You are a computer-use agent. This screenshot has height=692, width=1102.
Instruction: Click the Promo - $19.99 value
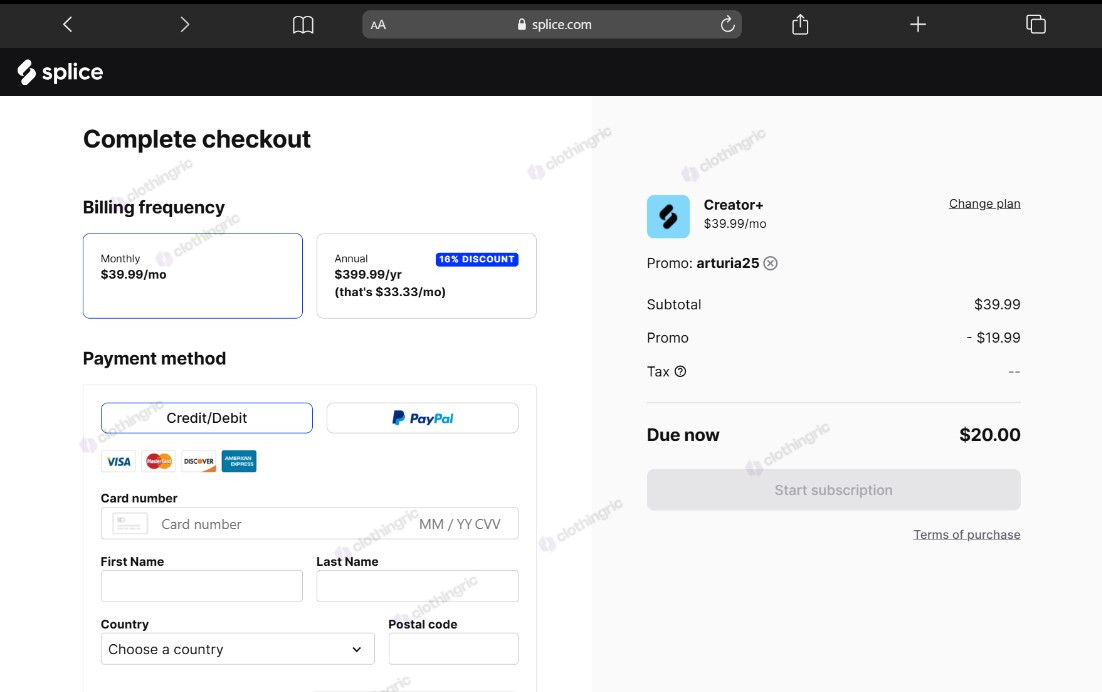(993, 338)
